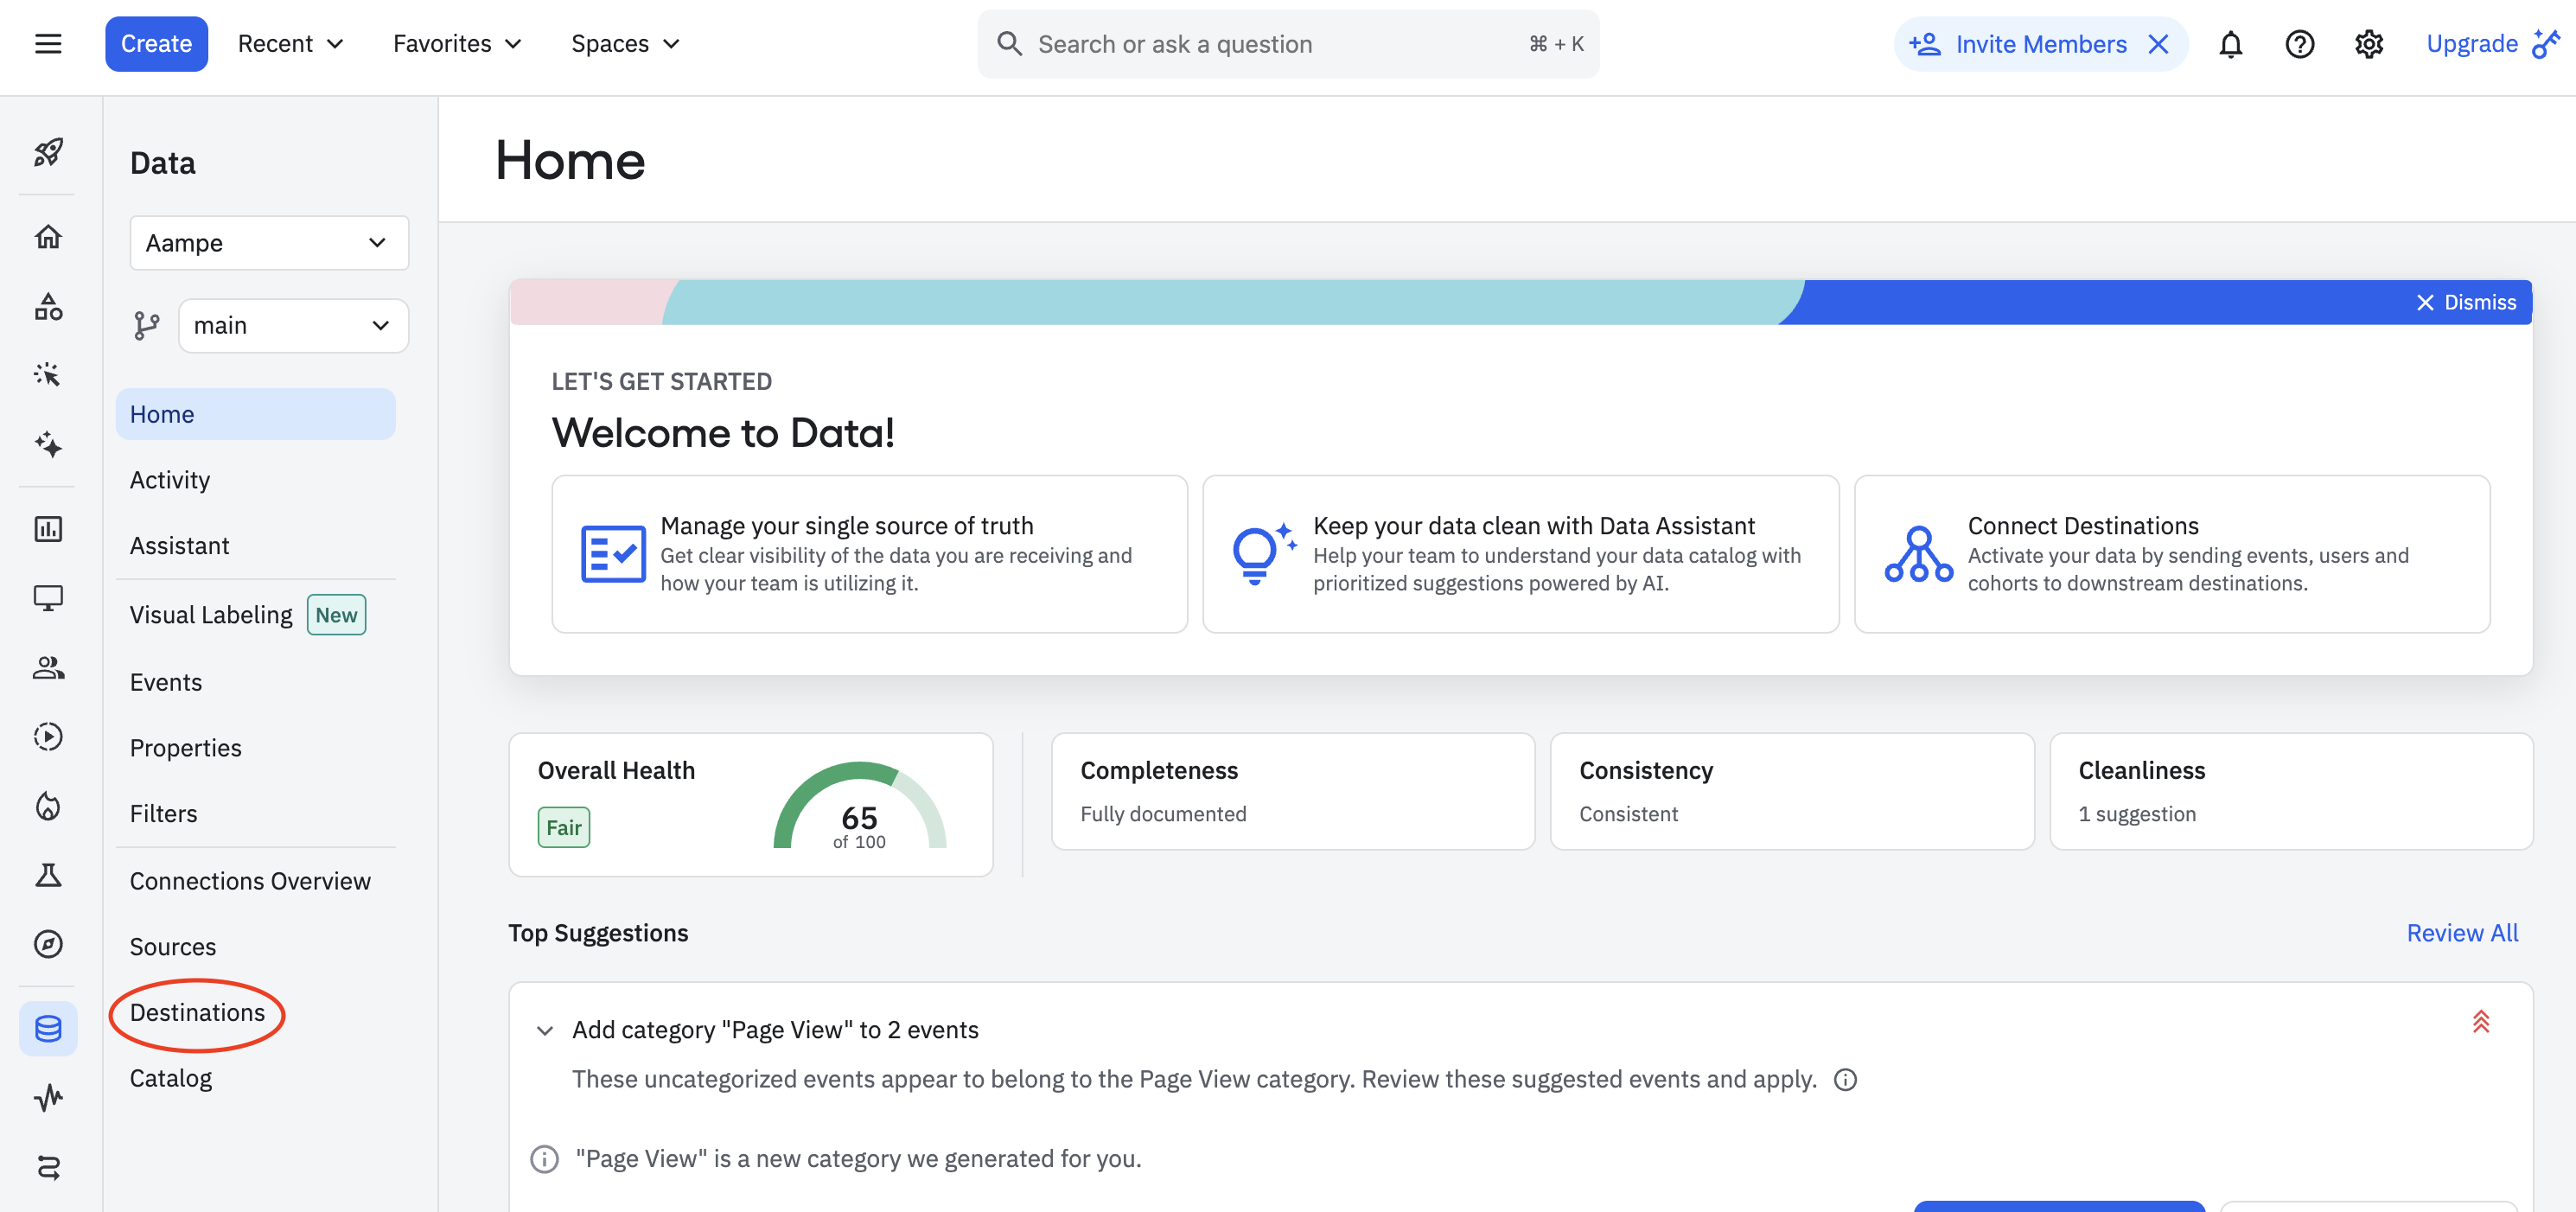Open the compass icon in left rail

[48, 944]
